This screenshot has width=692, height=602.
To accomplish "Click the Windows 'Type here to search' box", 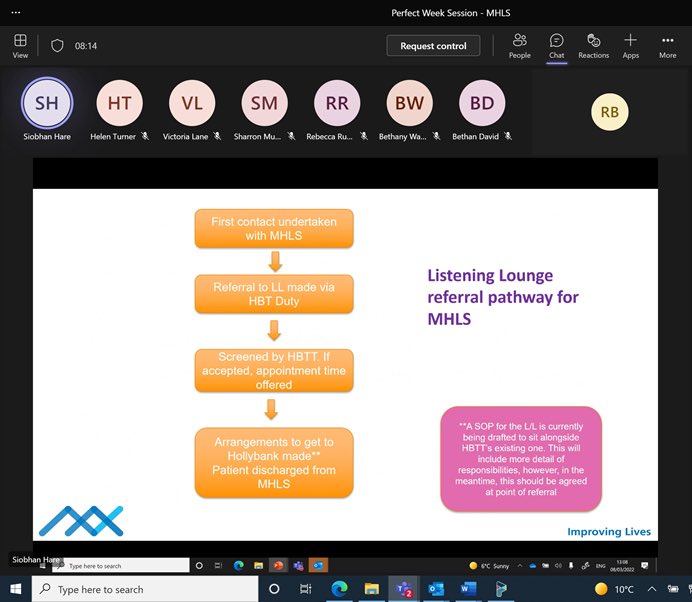I will (x=145, y=589).
